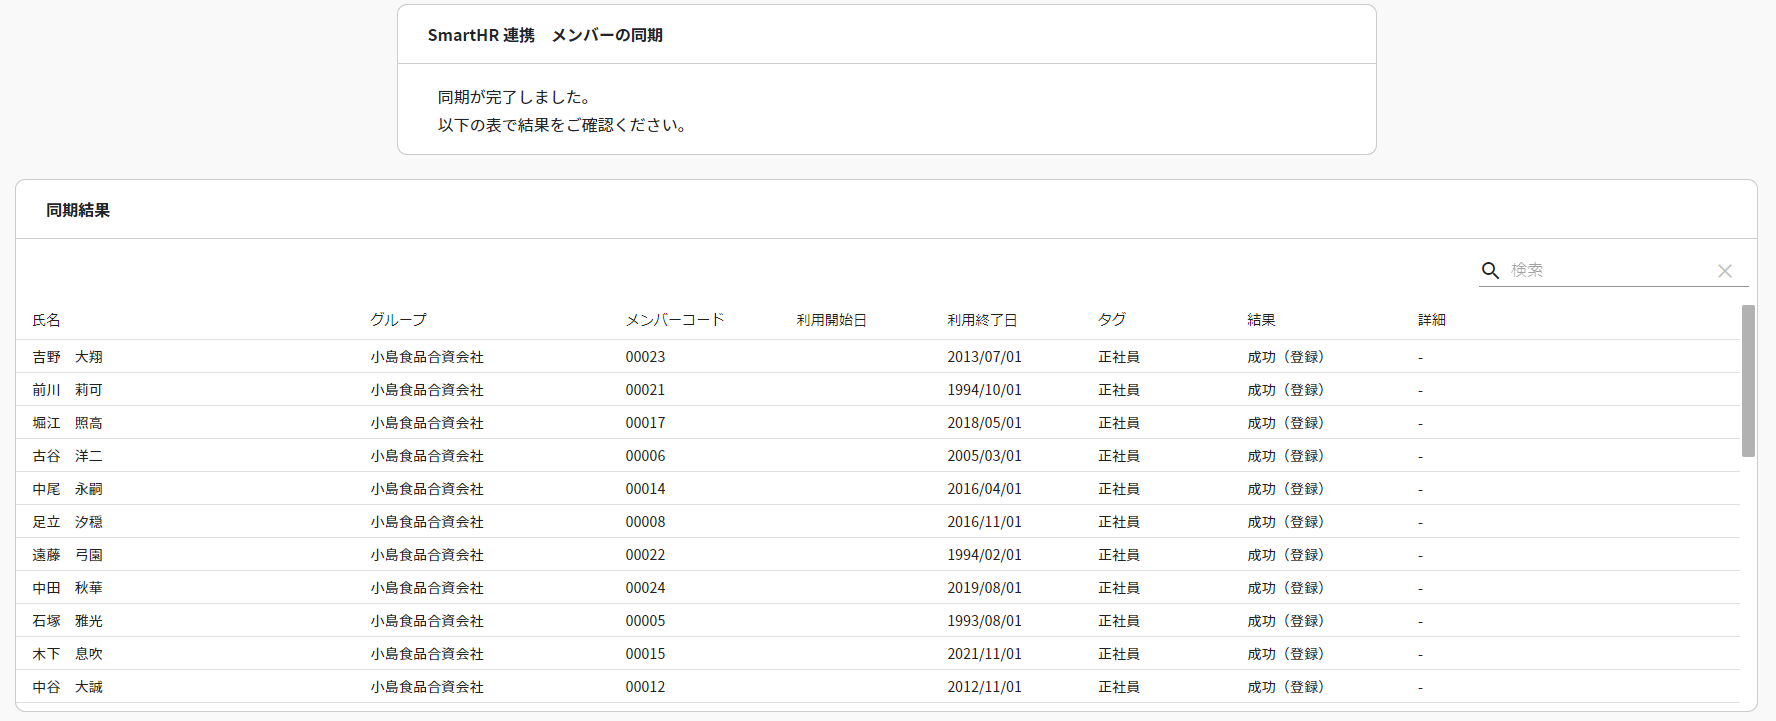Click the 氏名 column header

point(46,320)
